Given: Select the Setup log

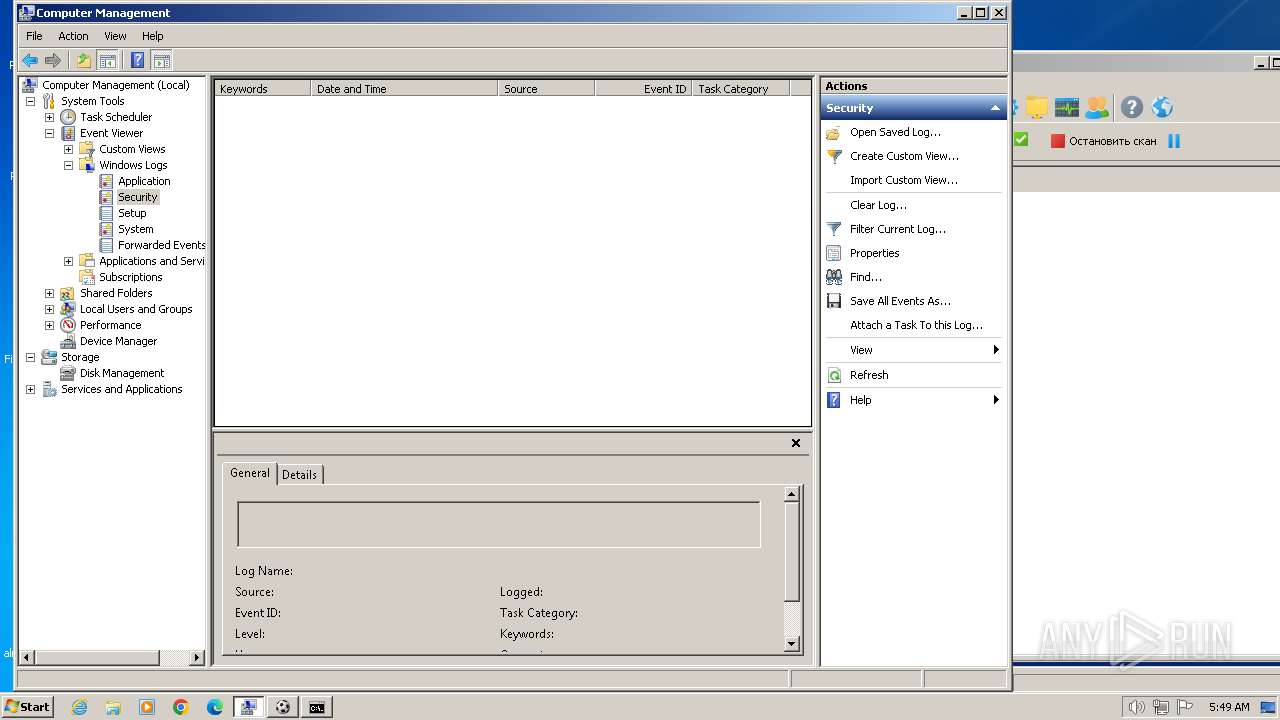Looking at the screenshot, I should click(x=132, y=213).
